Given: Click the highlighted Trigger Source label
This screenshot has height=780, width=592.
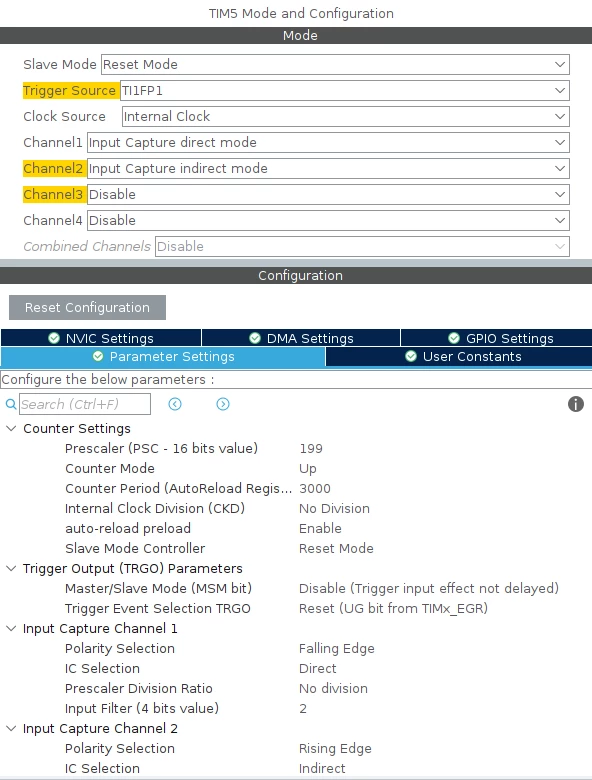Looking at the screenshot, I should (69, 91).
